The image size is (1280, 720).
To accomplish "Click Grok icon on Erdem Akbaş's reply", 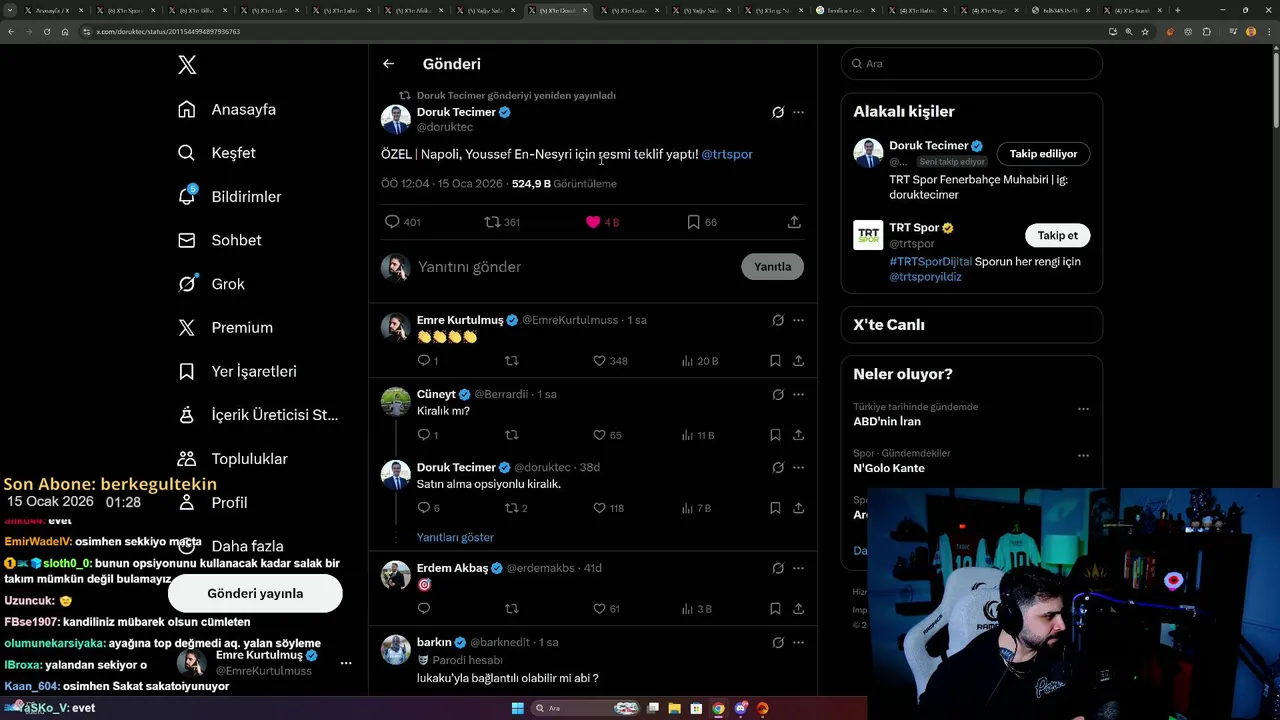I will 778,568.
